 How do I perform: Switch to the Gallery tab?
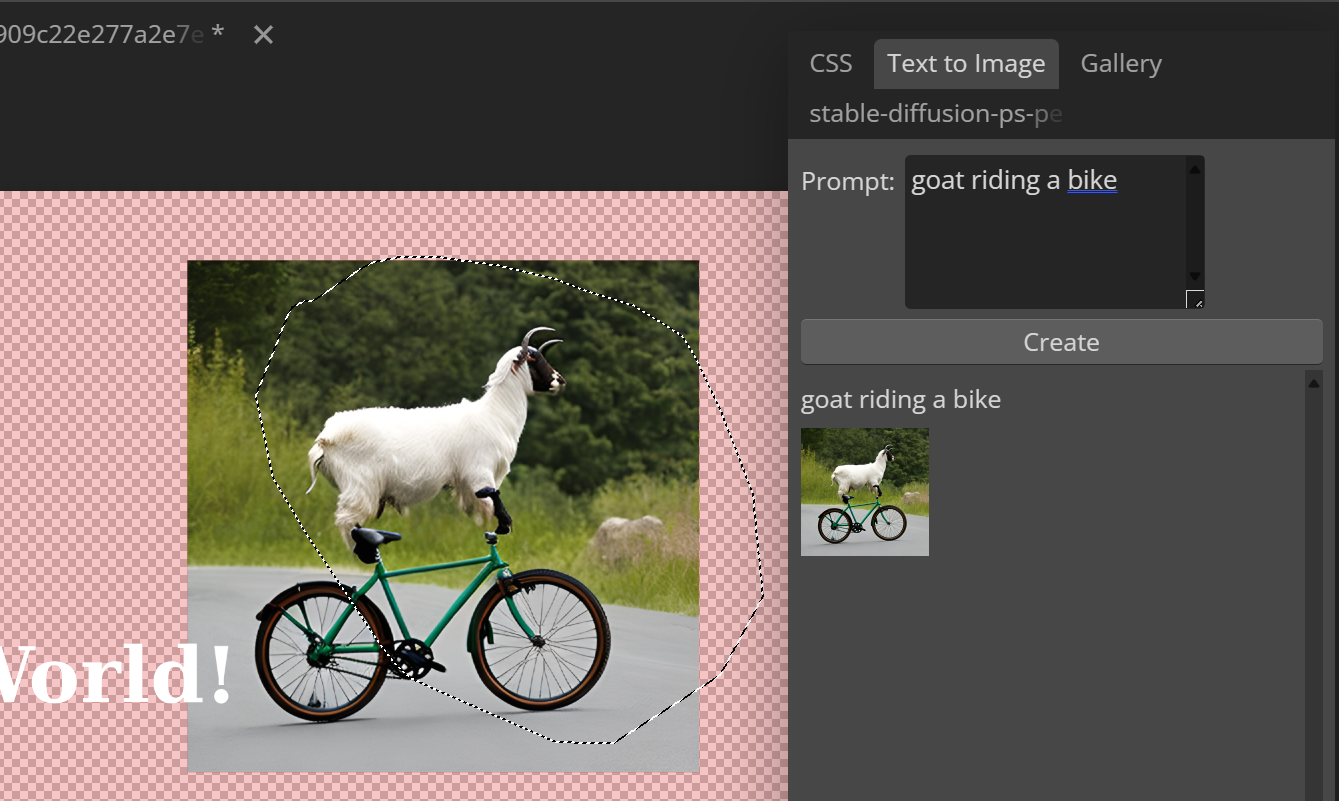pos(1121,64)
